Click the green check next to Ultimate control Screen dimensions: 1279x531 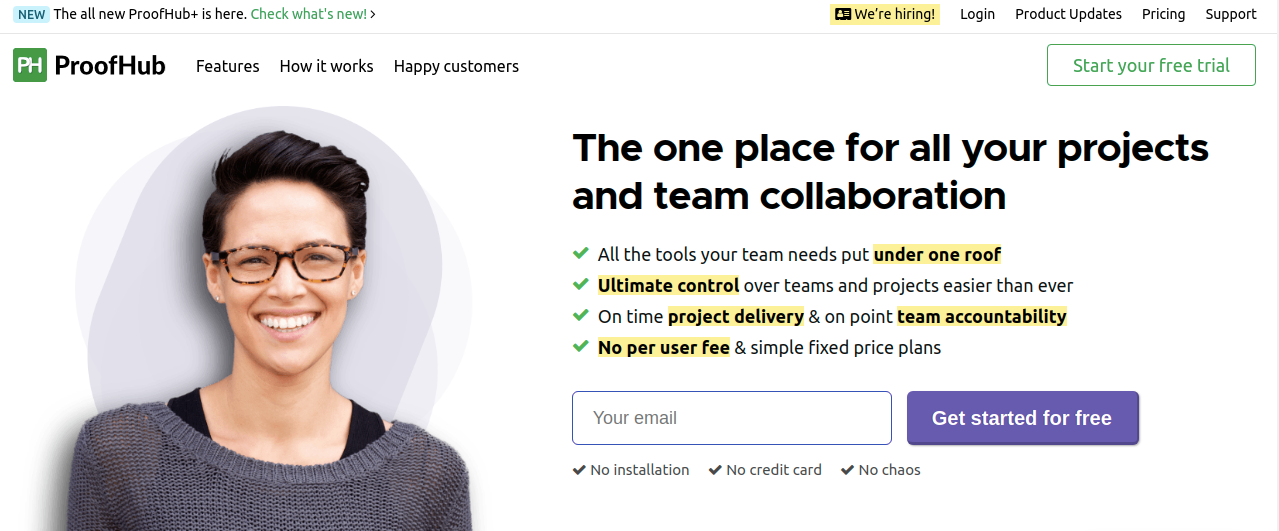[x=580, y=285]
